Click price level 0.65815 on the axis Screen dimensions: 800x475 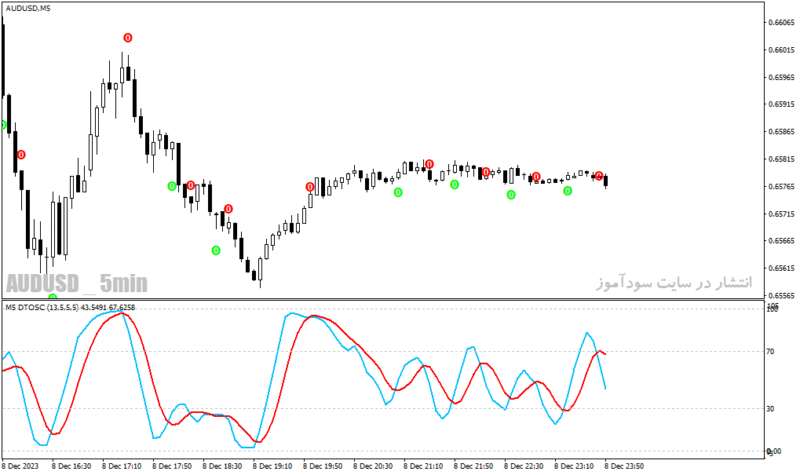click(781, 159)
